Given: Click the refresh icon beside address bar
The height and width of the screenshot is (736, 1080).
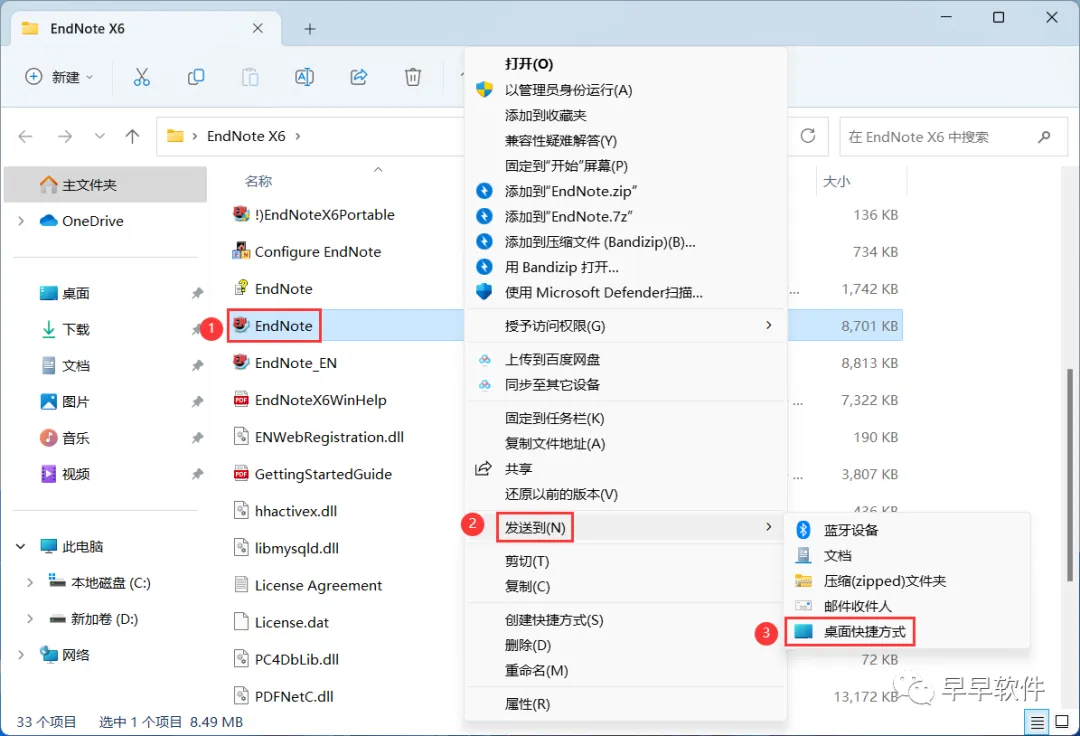Looking at the screenshot, I should [808, 136].
